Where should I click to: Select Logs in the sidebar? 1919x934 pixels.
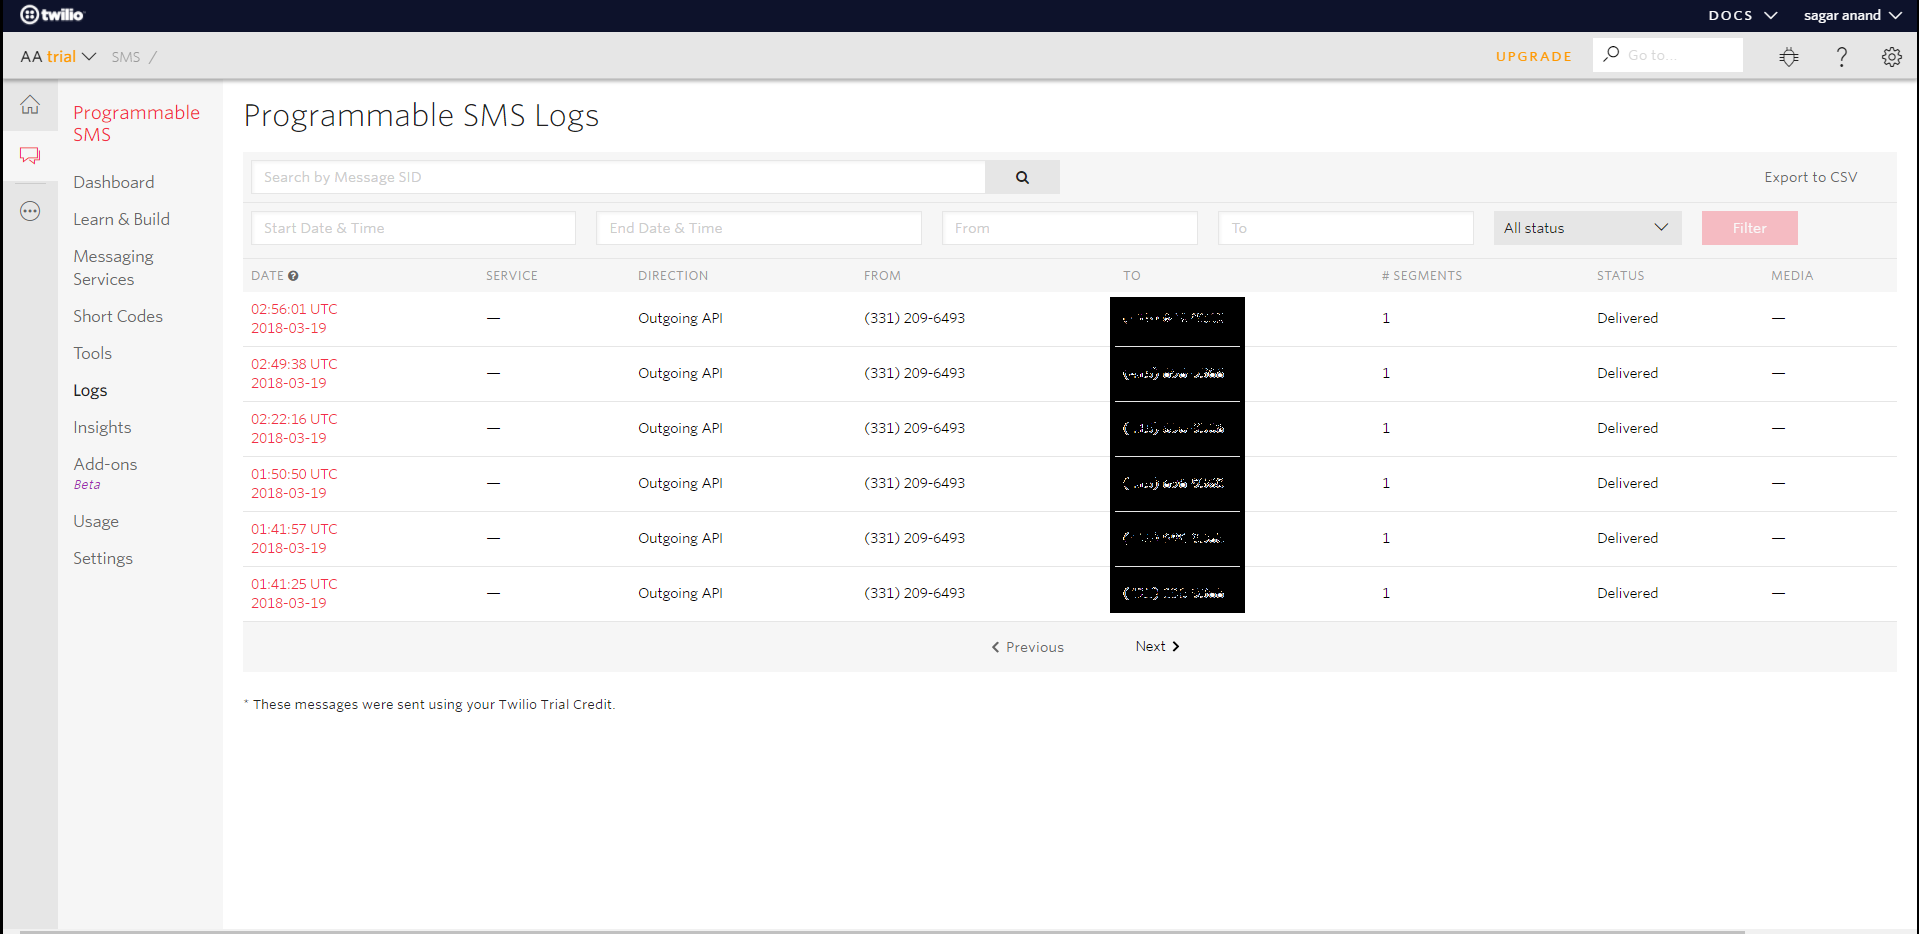[90, 391]
